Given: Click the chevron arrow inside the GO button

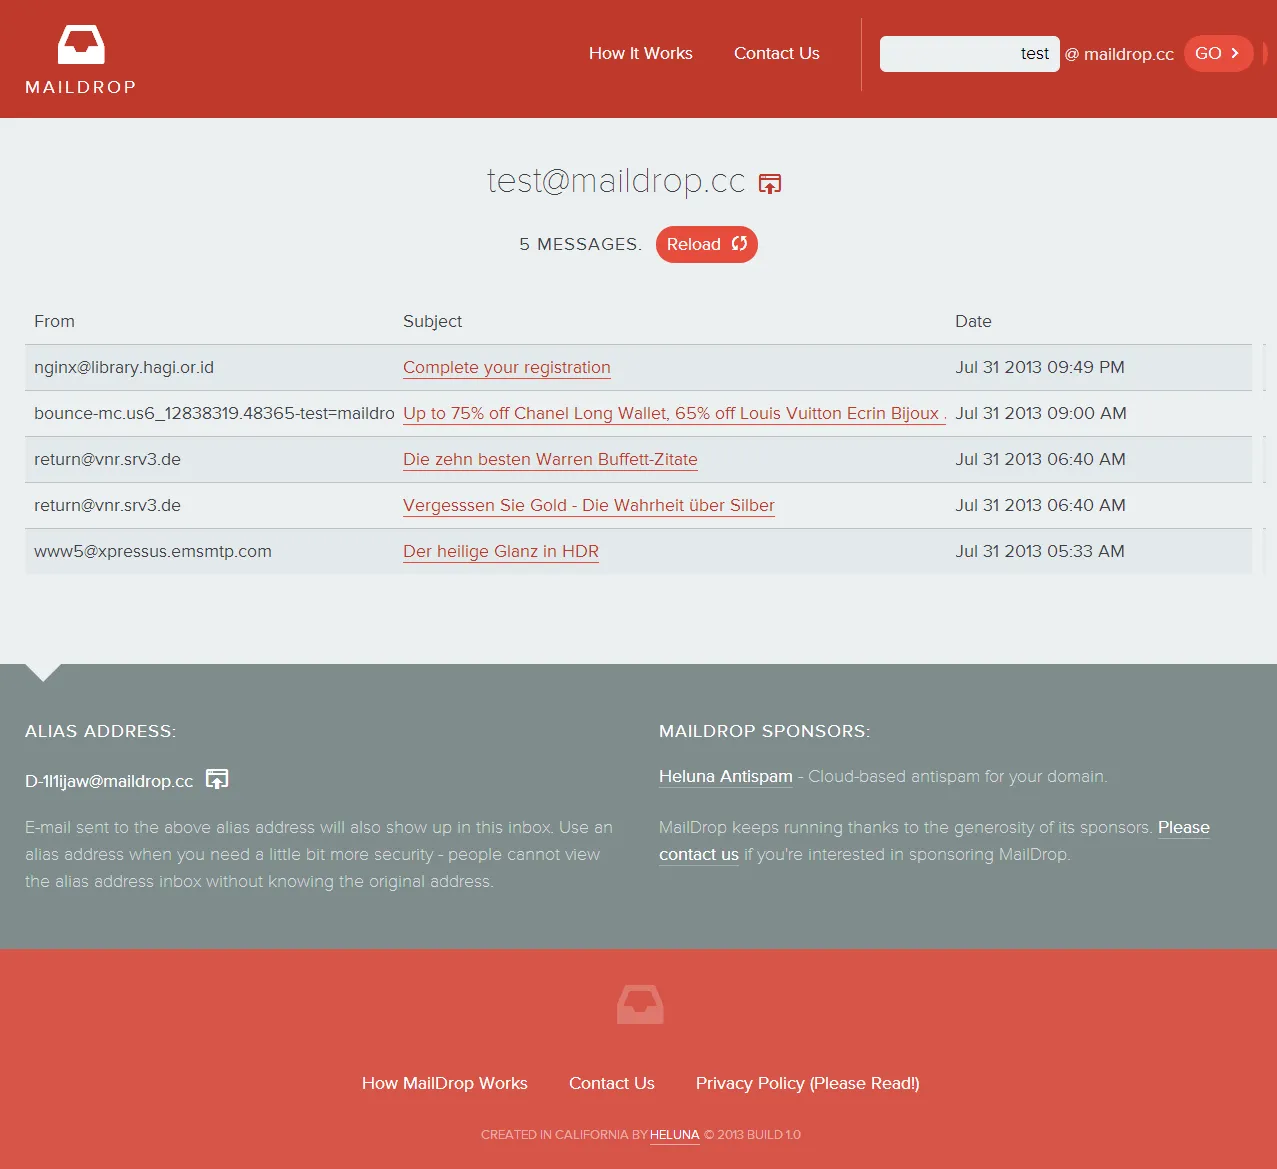Looking at the screenshot, I should 1237,53.
